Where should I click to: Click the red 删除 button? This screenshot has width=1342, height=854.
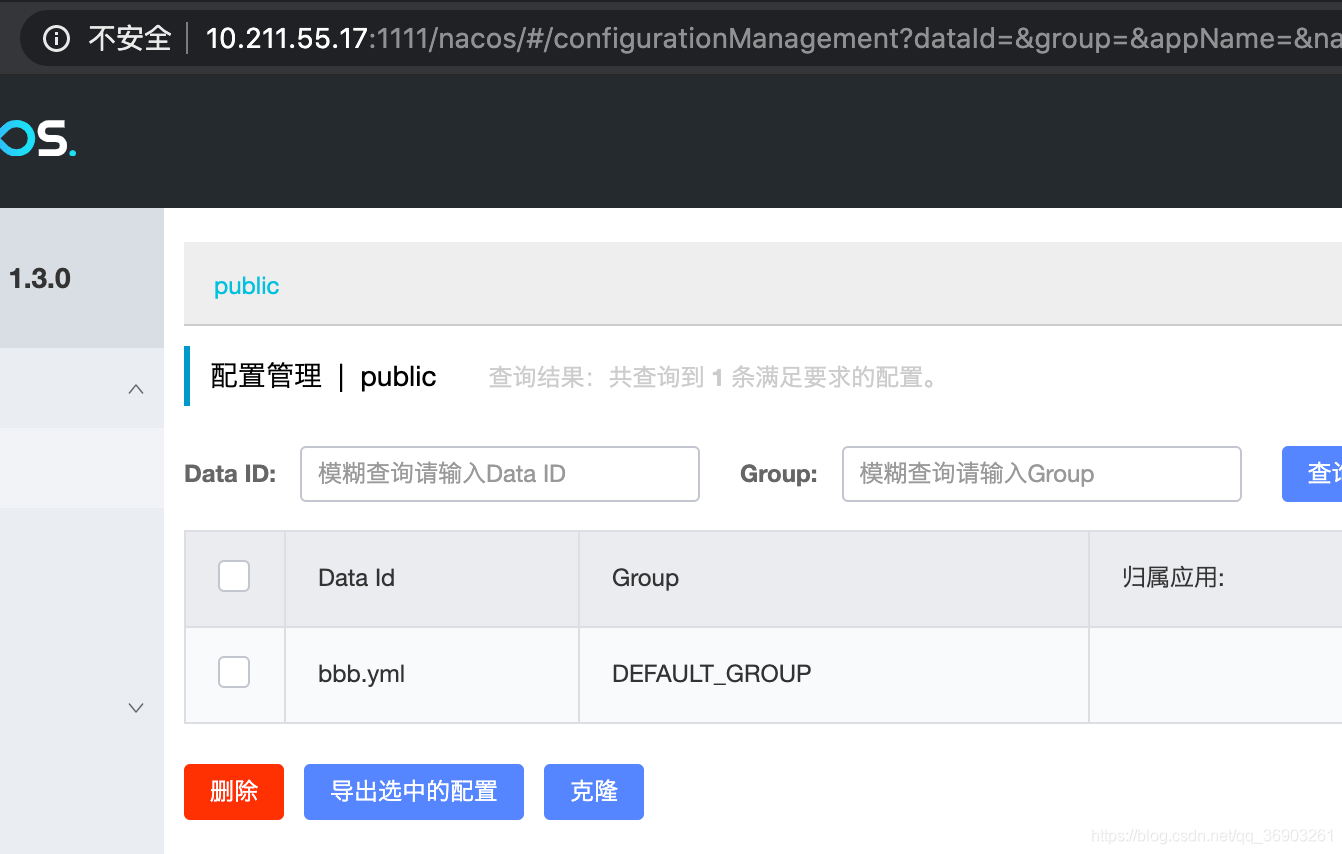pos(234,792)
